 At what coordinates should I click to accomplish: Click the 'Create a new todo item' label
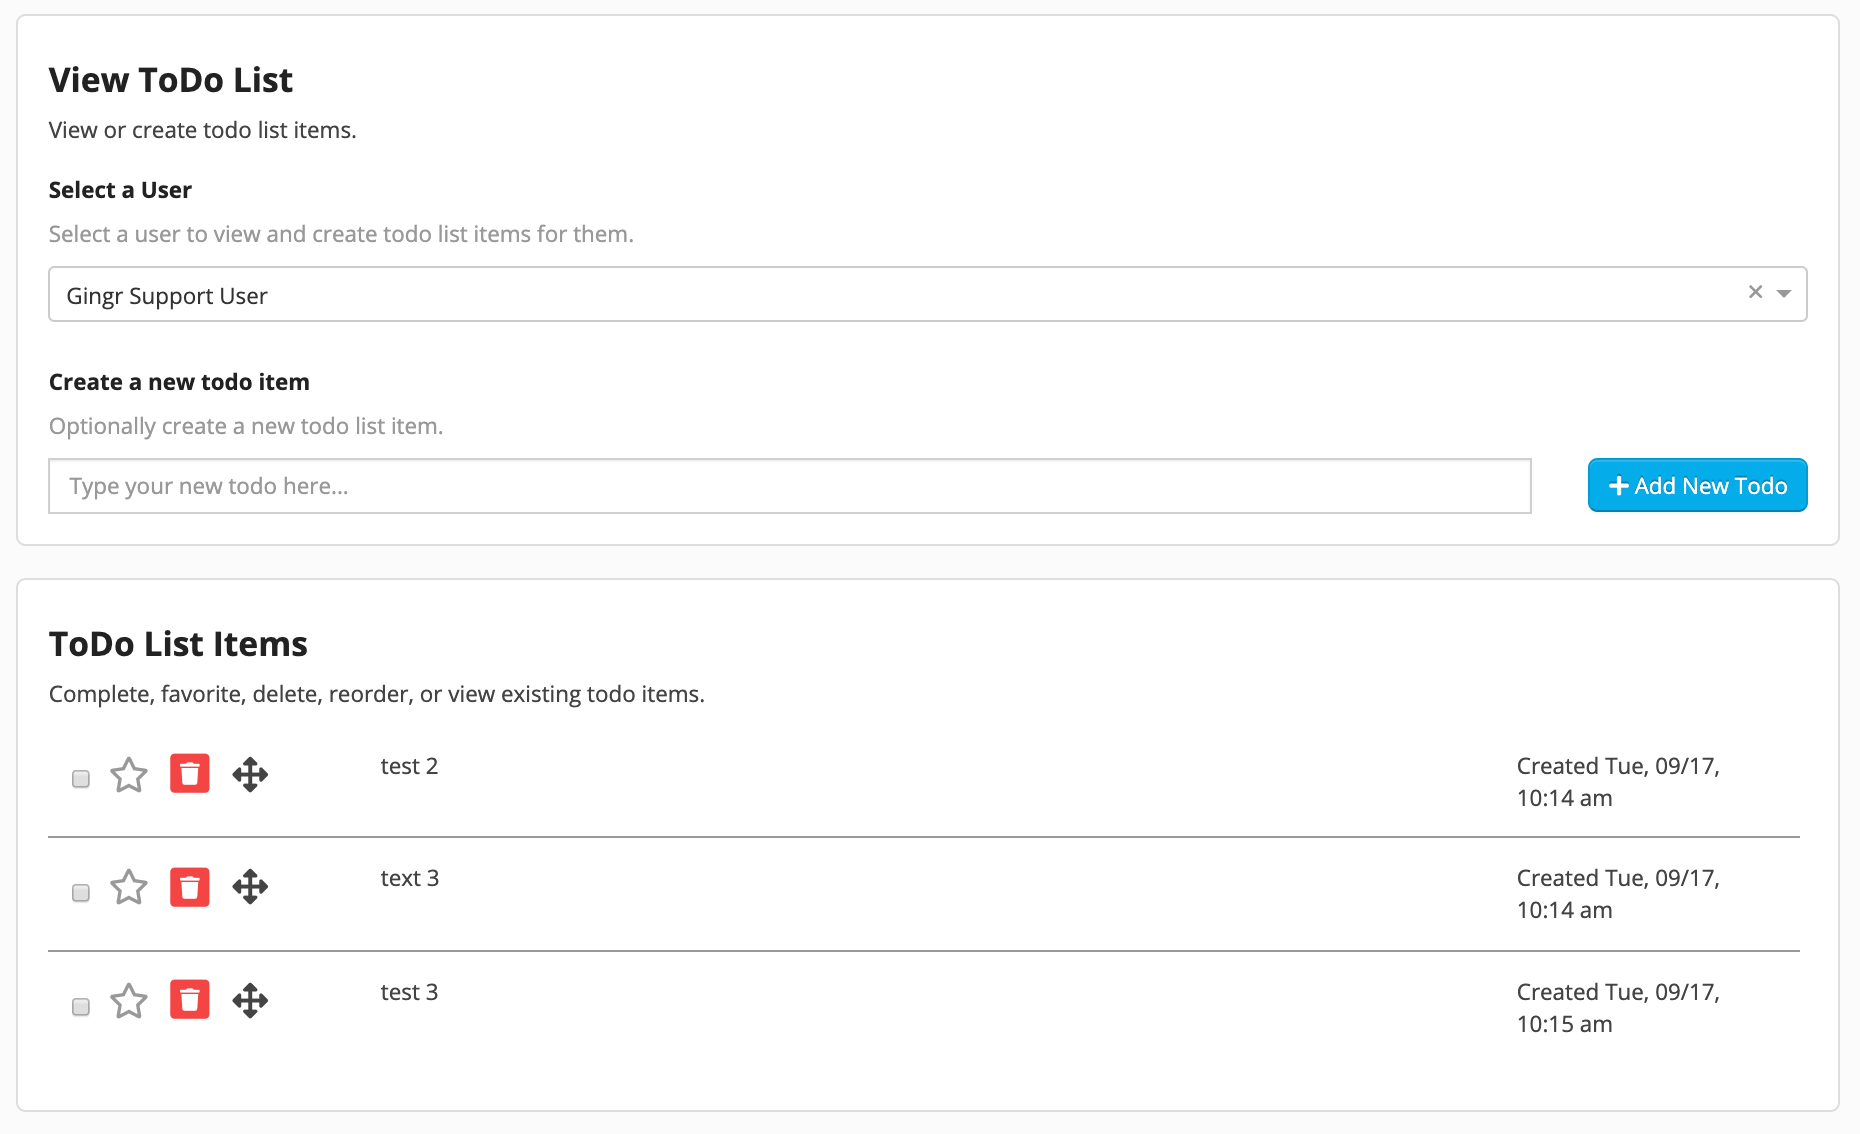pos(179,382)
